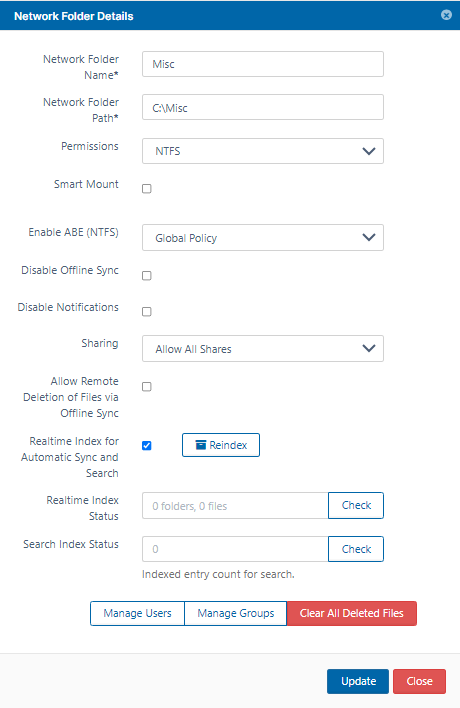
Task: Open the Sharing Allow All Shares dropdown
Action: coord(263,349)
